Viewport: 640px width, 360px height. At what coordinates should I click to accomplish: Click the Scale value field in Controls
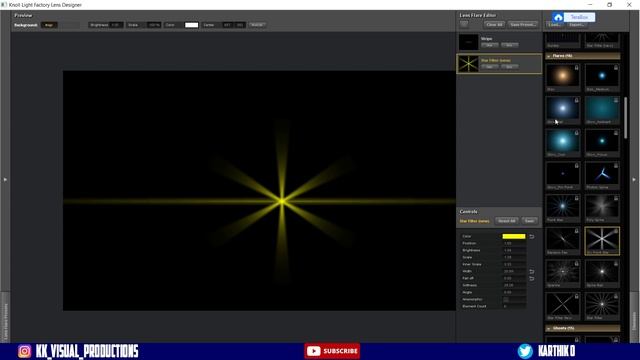pos(514,257)
